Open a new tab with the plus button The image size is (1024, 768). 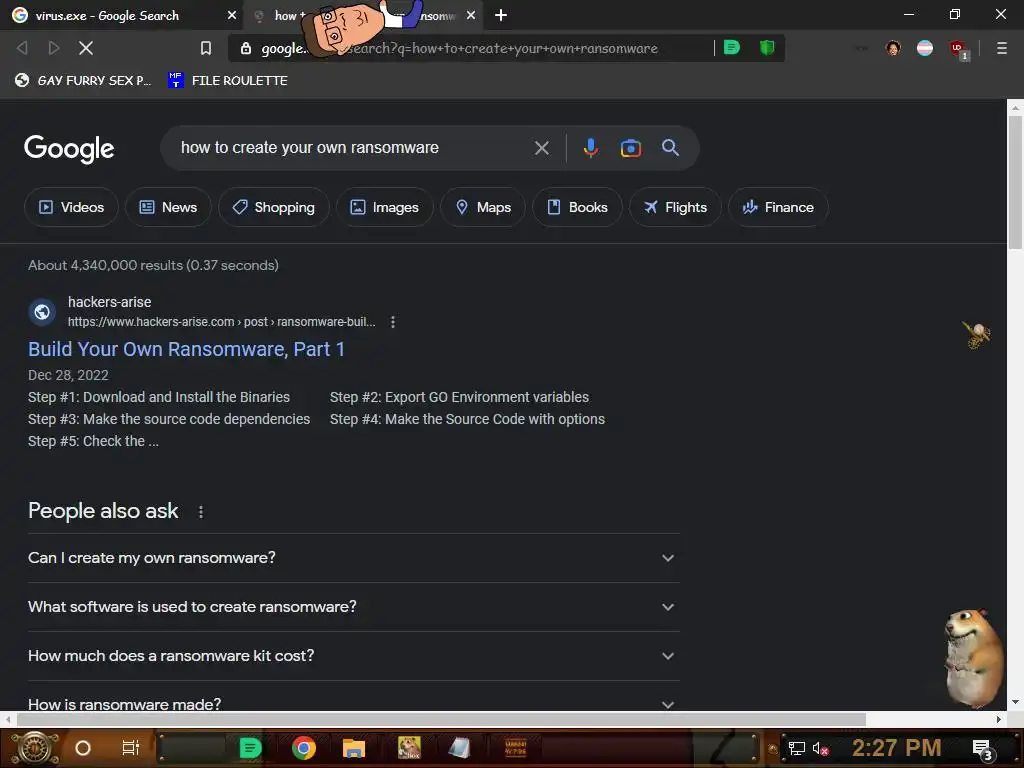(x=501, y=15)
